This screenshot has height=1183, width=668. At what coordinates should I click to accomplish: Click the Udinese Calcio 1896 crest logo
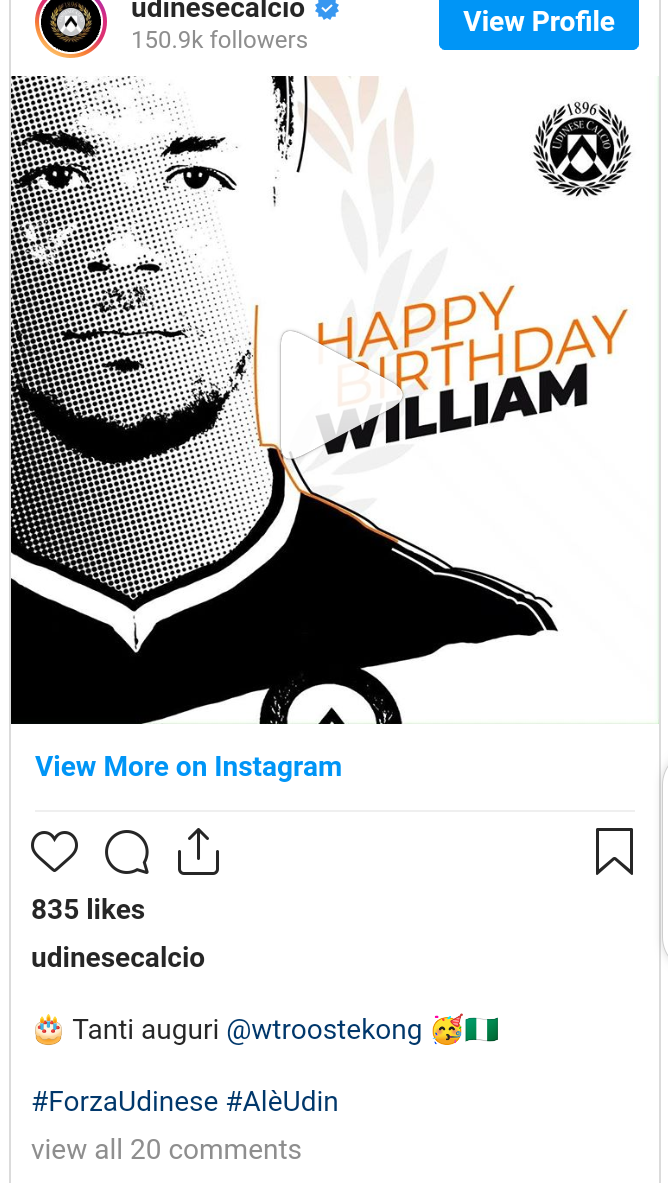[x=582, y=148]
